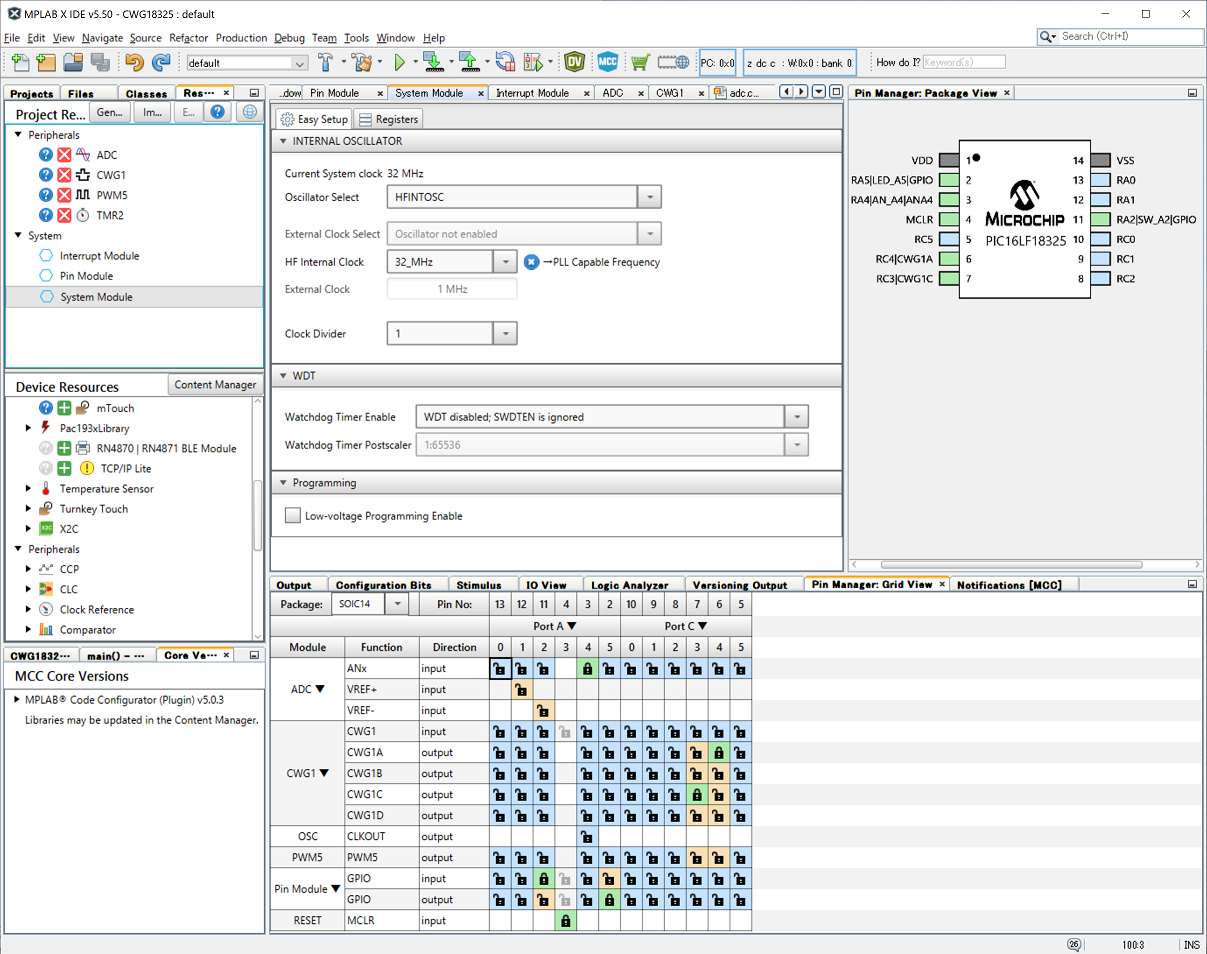Click the Debug Project toolbar icon
The width and height of the screenshot is (1207, 954).
pos(532,62)
